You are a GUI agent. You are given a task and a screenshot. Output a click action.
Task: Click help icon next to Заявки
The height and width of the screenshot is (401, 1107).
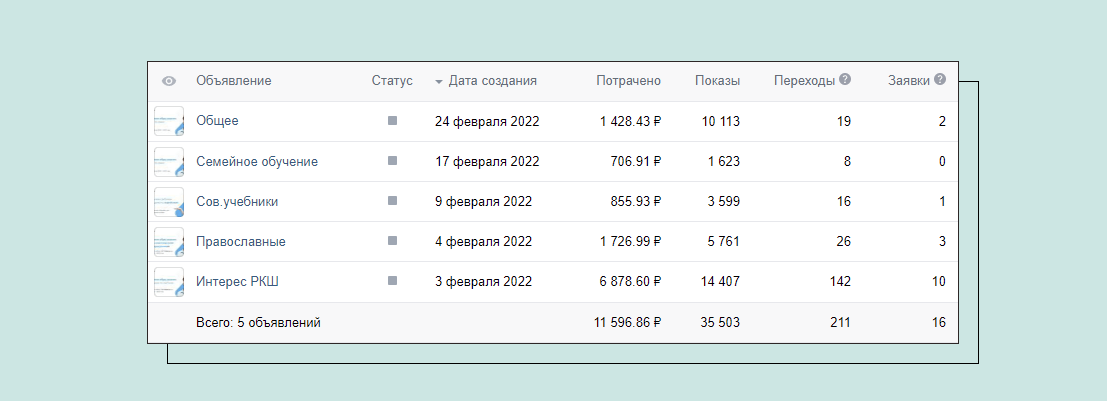(940, 80)
